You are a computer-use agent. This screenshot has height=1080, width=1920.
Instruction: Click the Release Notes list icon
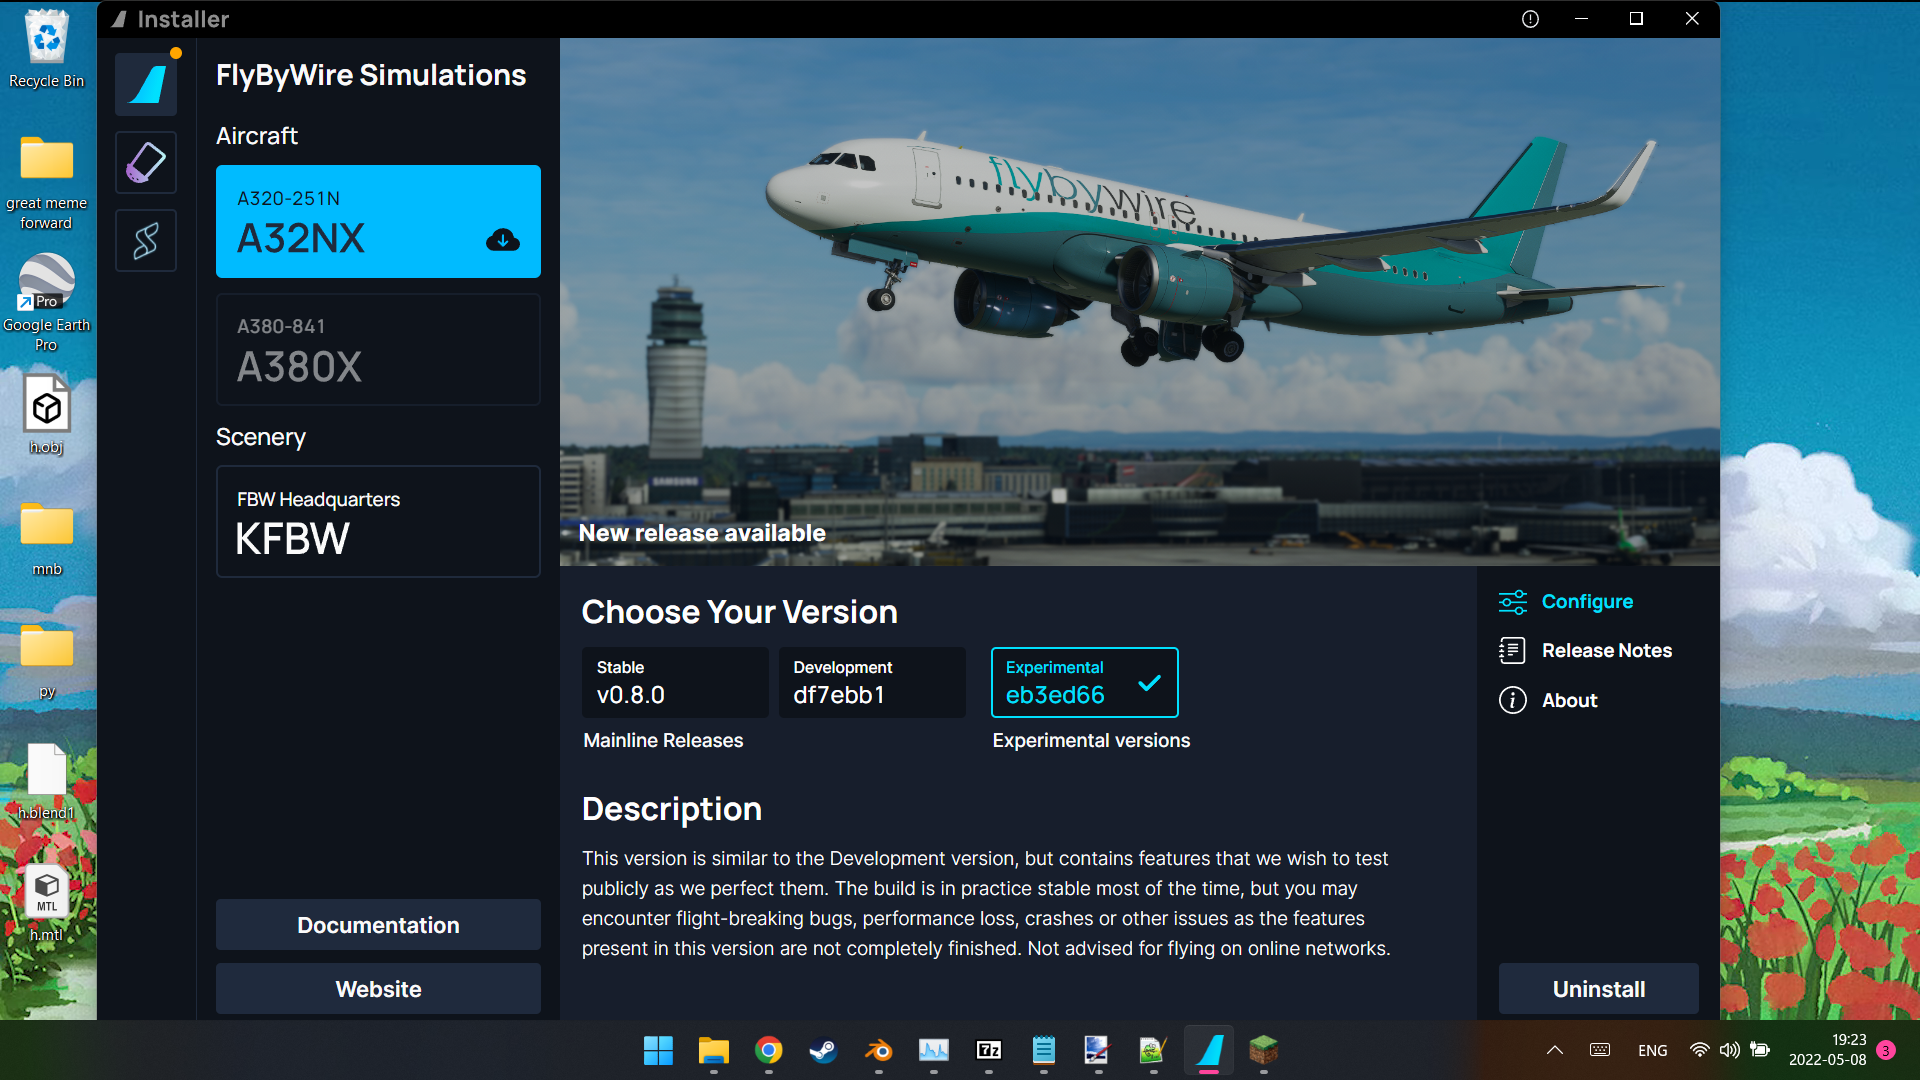(1512, 651)
